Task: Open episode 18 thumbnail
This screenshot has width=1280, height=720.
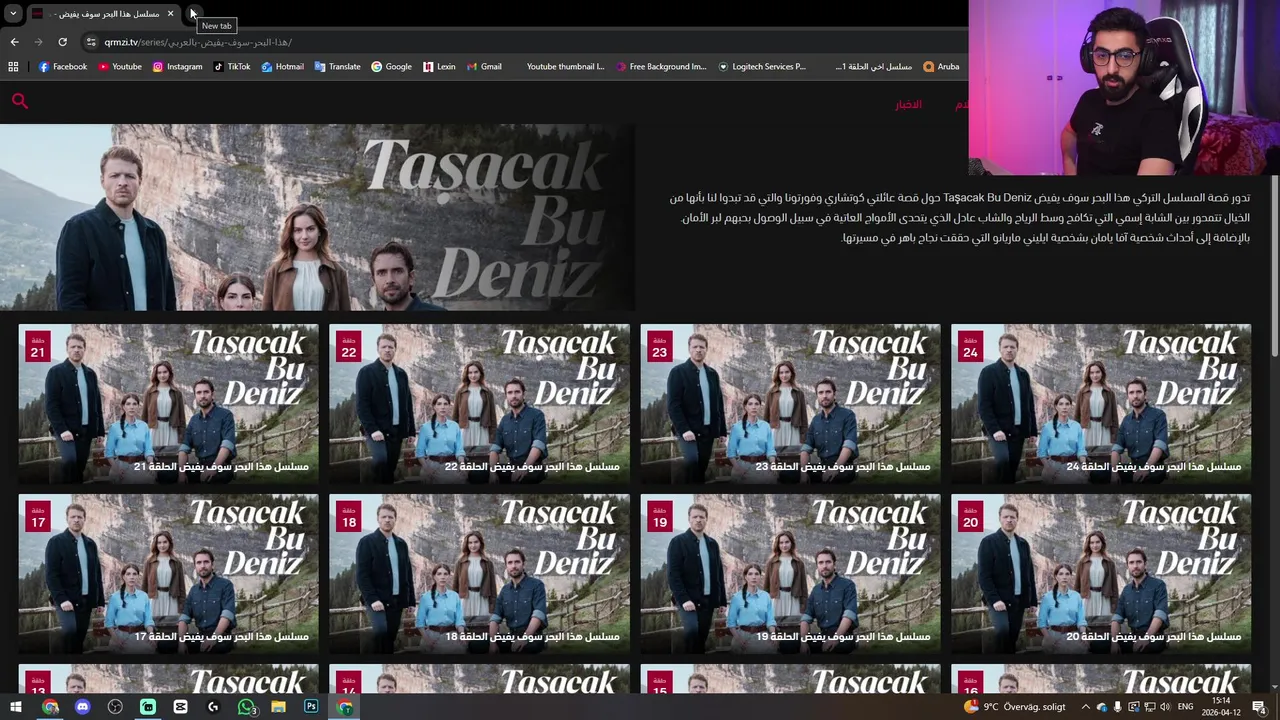Action: coord(479,573)
